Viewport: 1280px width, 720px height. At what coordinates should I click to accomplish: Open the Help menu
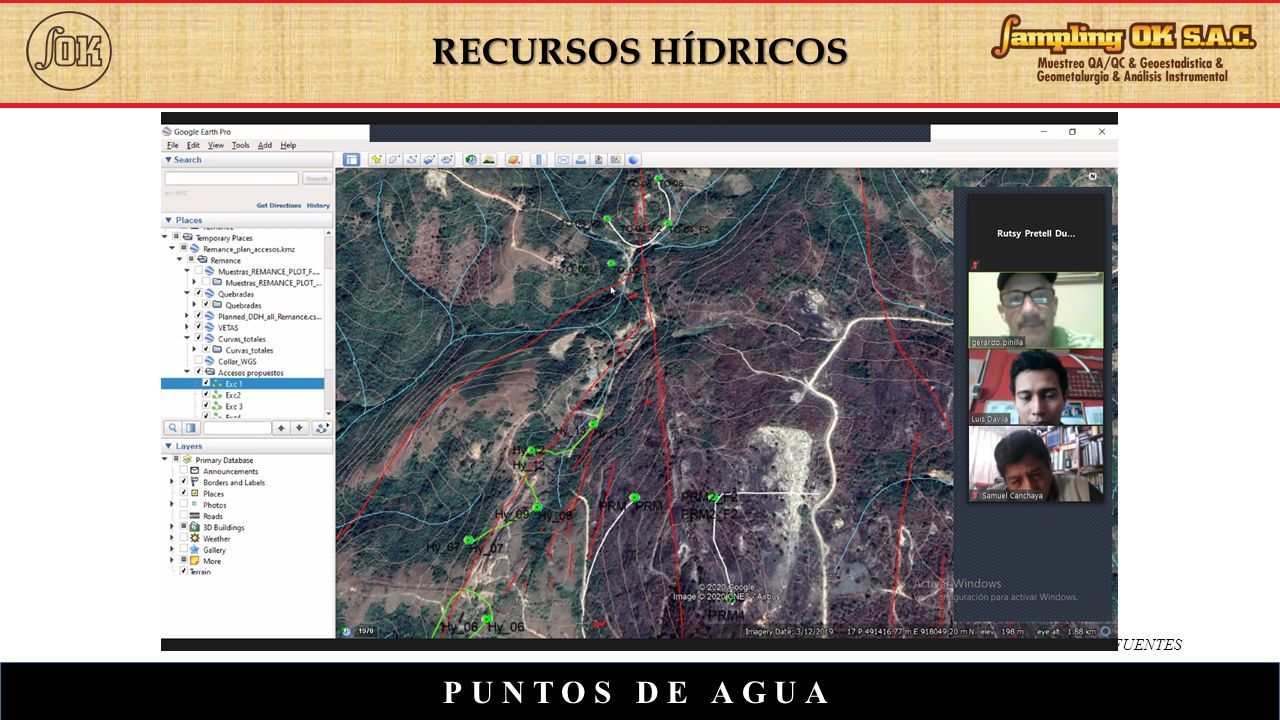(288, 145)
